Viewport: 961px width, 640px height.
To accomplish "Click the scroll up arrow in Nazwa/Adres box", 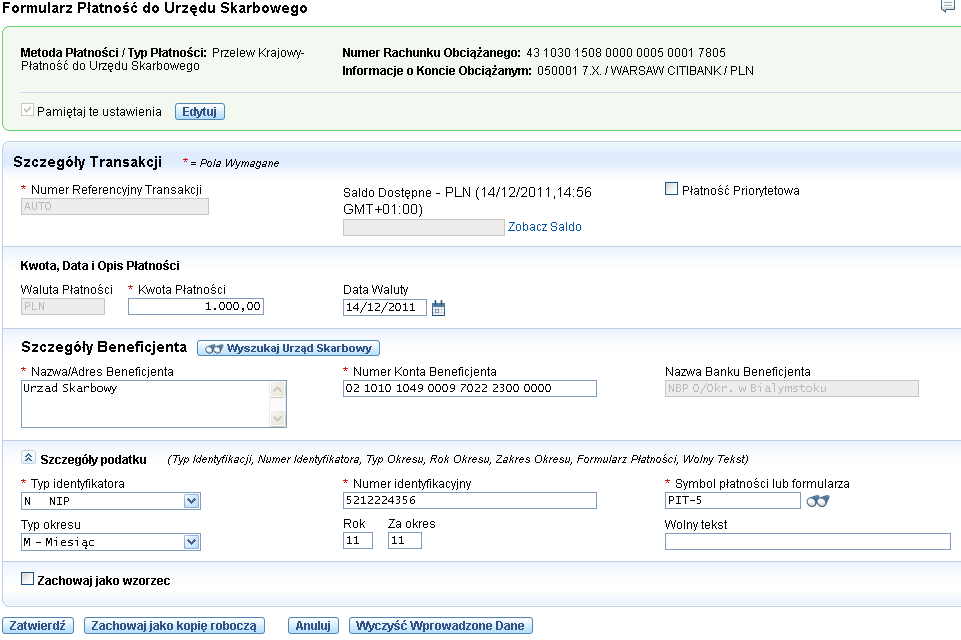I will pyautogui.click(x=278, y=390).
